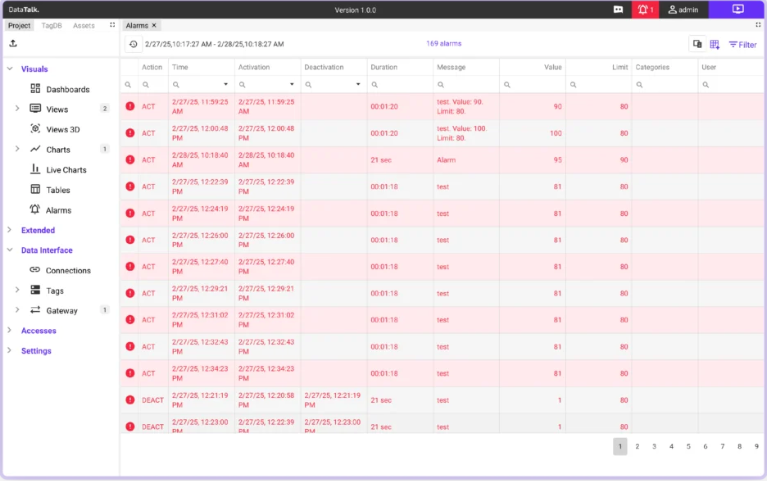The image size is (767, 481).
Task: Open Dashboards in the sidebar
Action: pyautogui.click(x=68, y=89)
